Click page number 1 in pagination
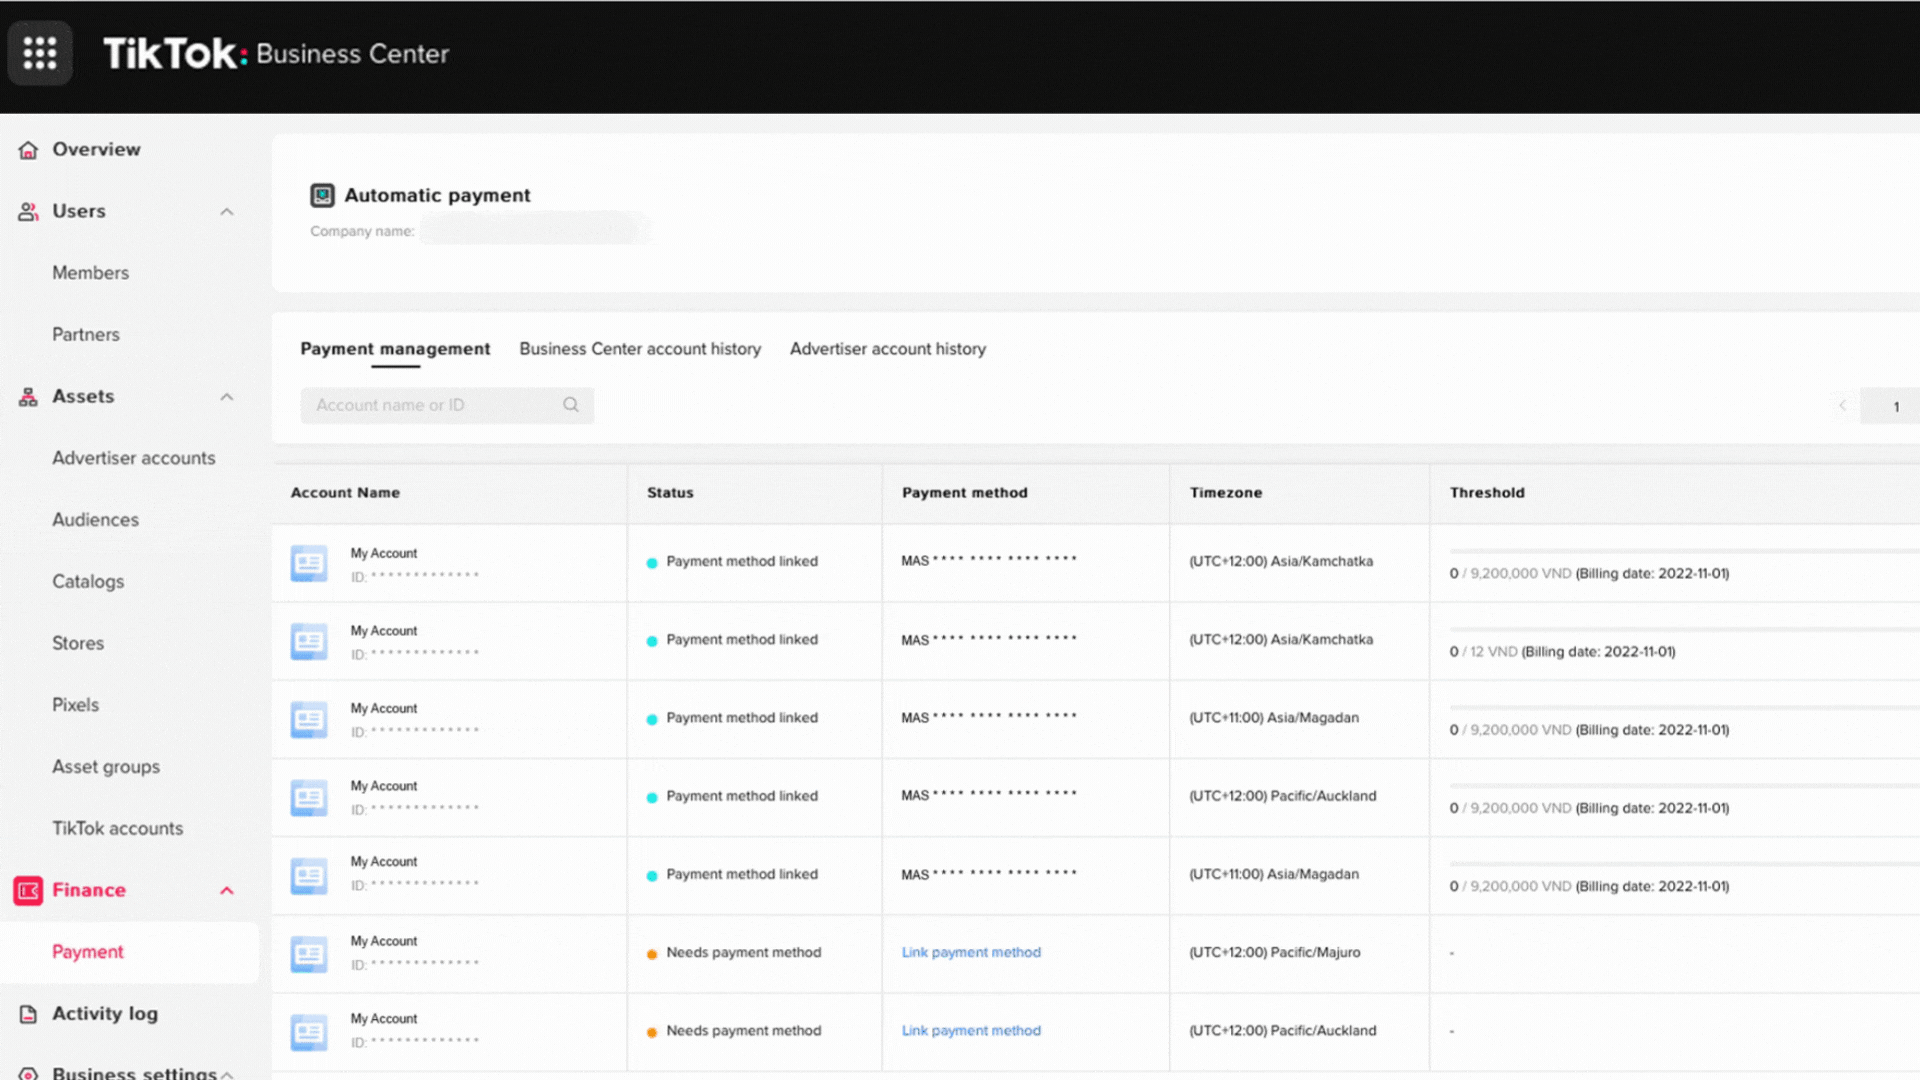Image resolution: width=1920 pixels, height=1080 pixels. click(x=1895, y=407)
